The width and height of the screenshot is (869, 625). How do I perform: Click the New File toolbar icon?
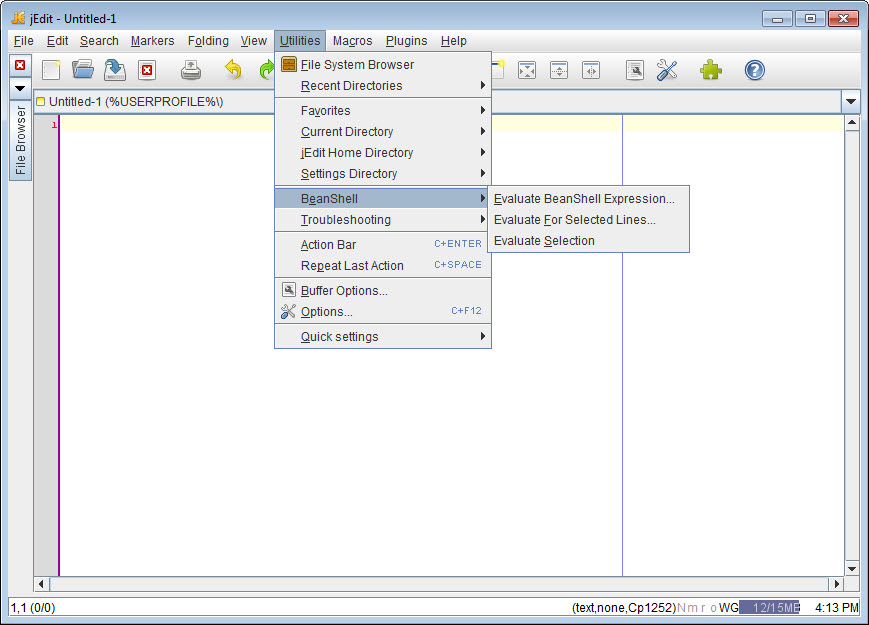(x=51, y=70)
